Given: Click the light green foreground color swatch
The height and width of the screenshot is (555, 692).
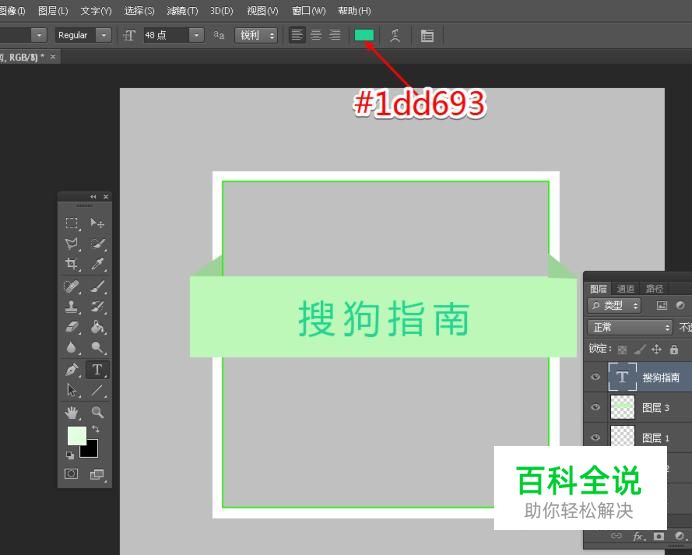Looking at the screenshot, I should coord(76,435).
